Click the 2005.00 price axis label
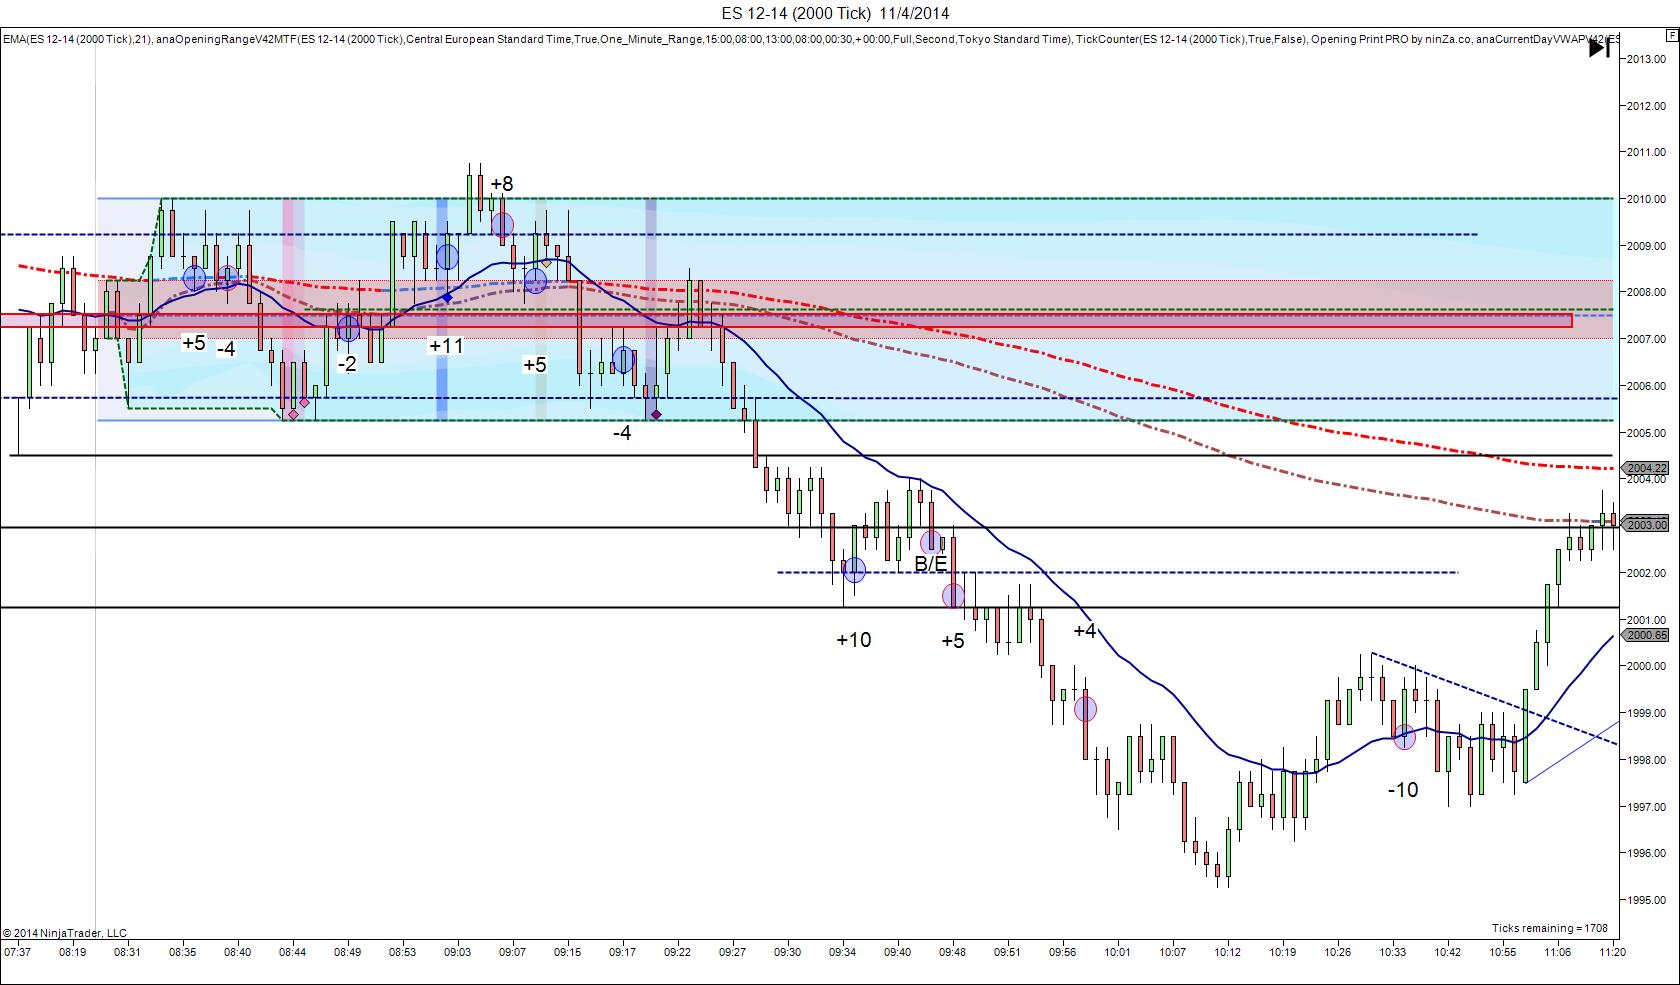The width and height of the screenshot is (1680, 985). click(1646, 433)
